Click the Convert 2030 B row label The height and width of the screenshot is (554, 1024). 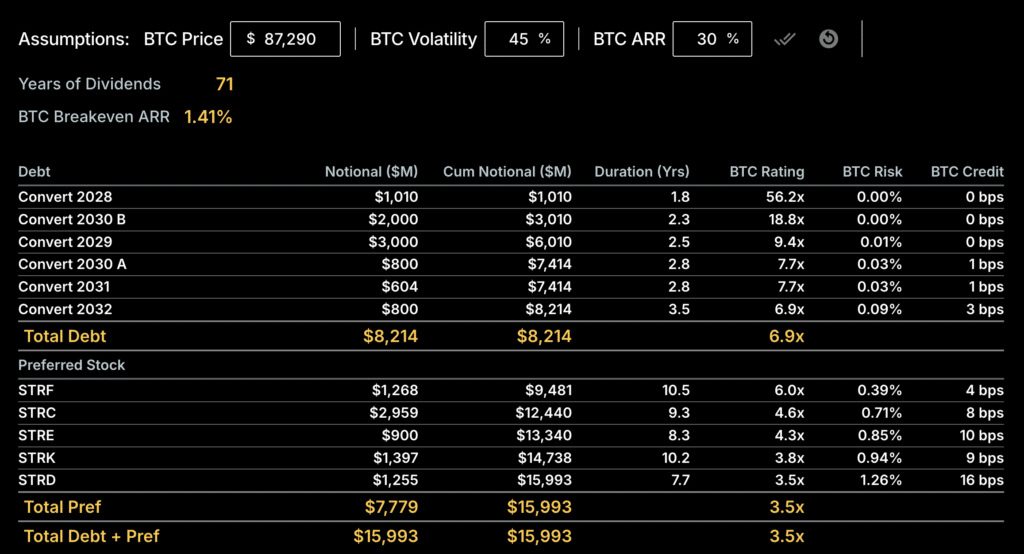click(72, 219)
